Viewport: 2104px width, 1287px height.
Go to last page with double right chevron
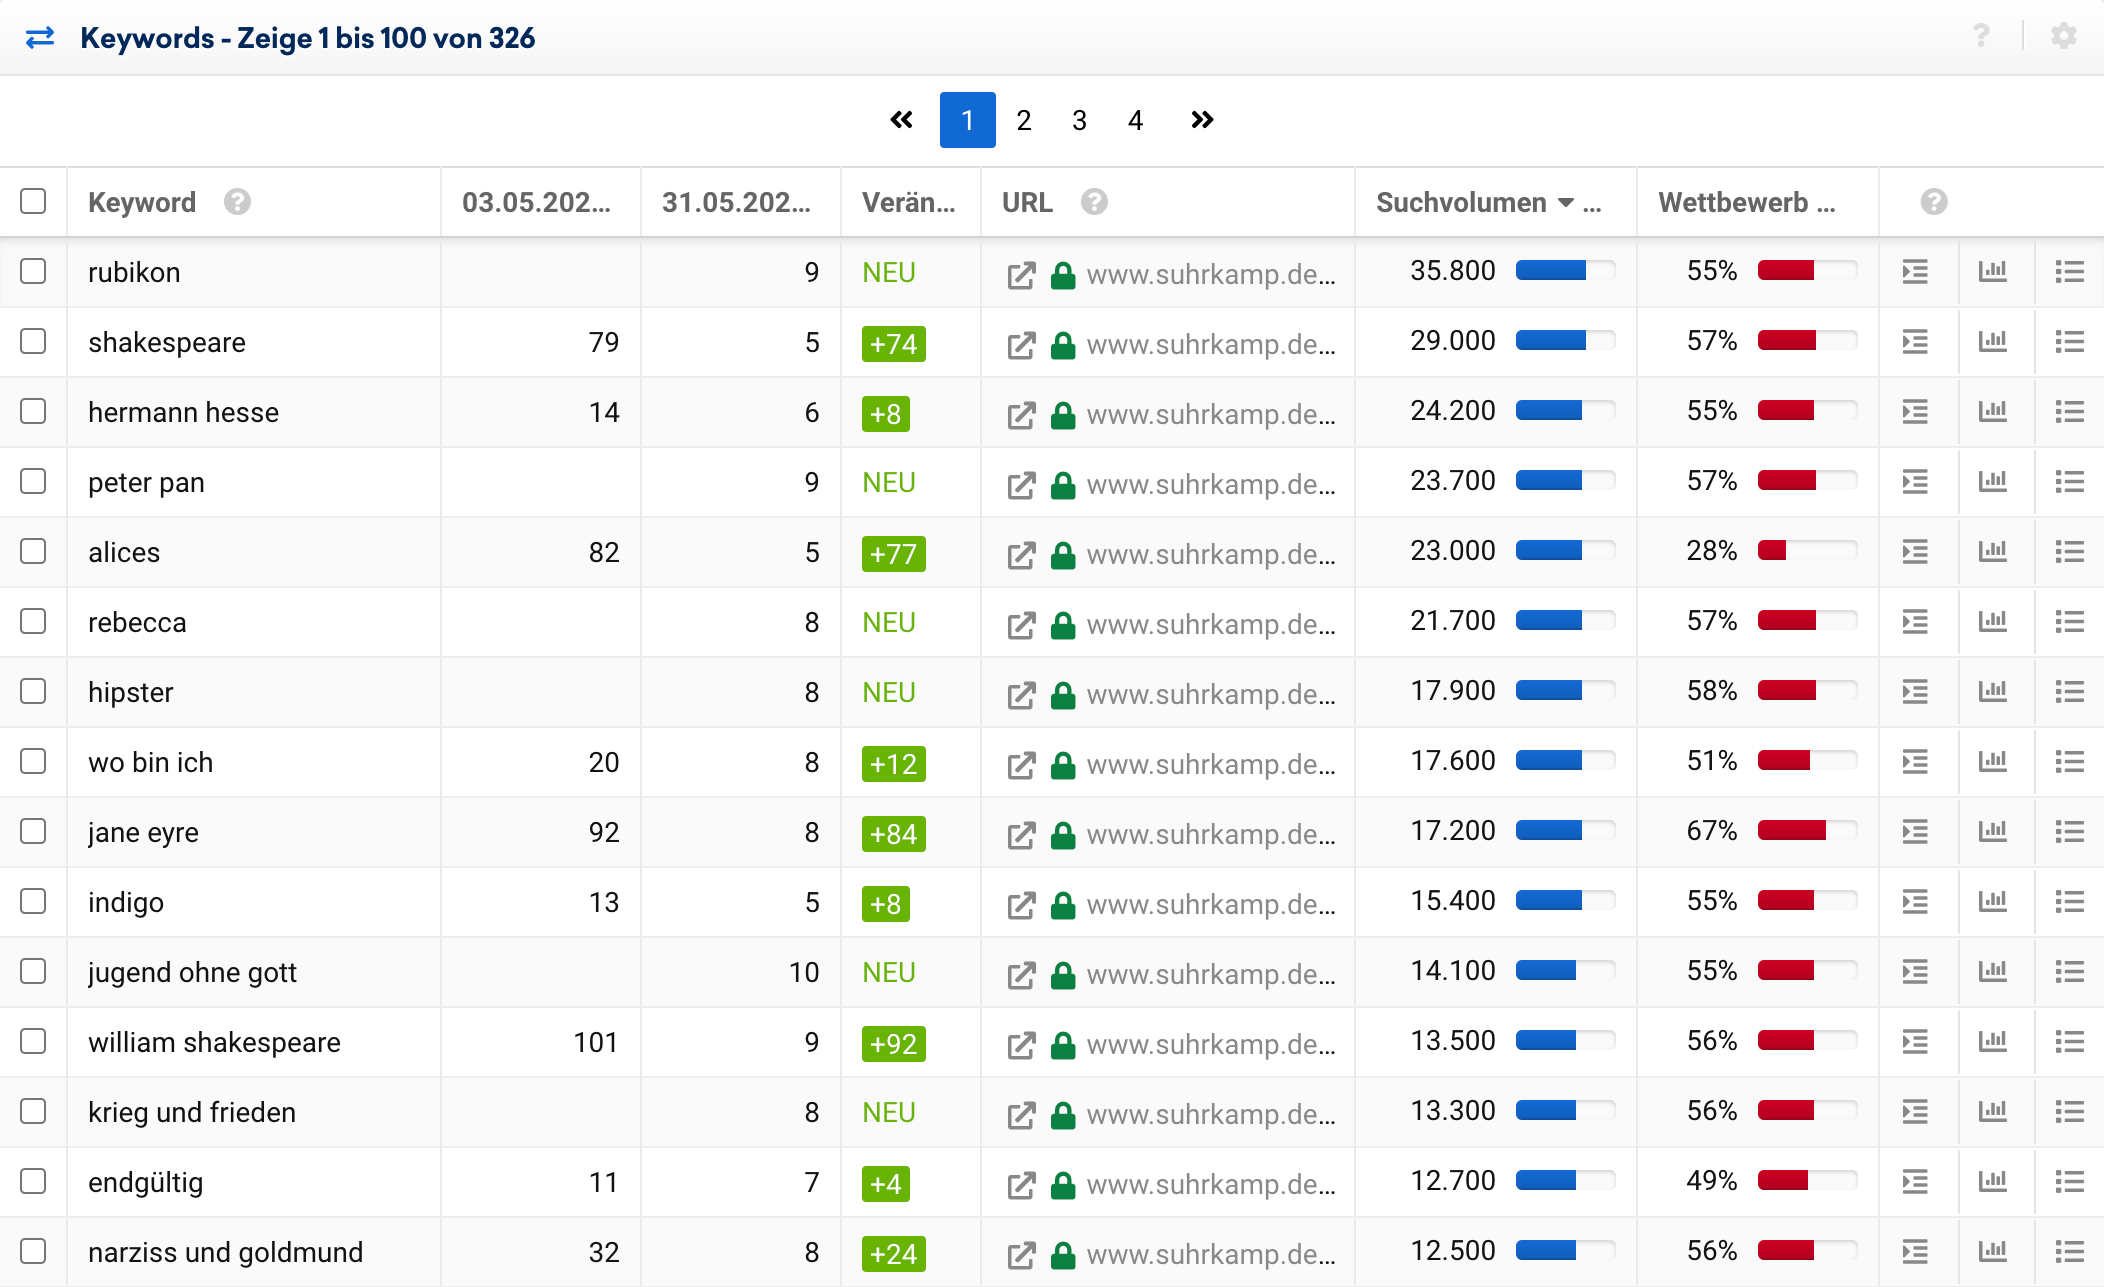pos(1202,120)
